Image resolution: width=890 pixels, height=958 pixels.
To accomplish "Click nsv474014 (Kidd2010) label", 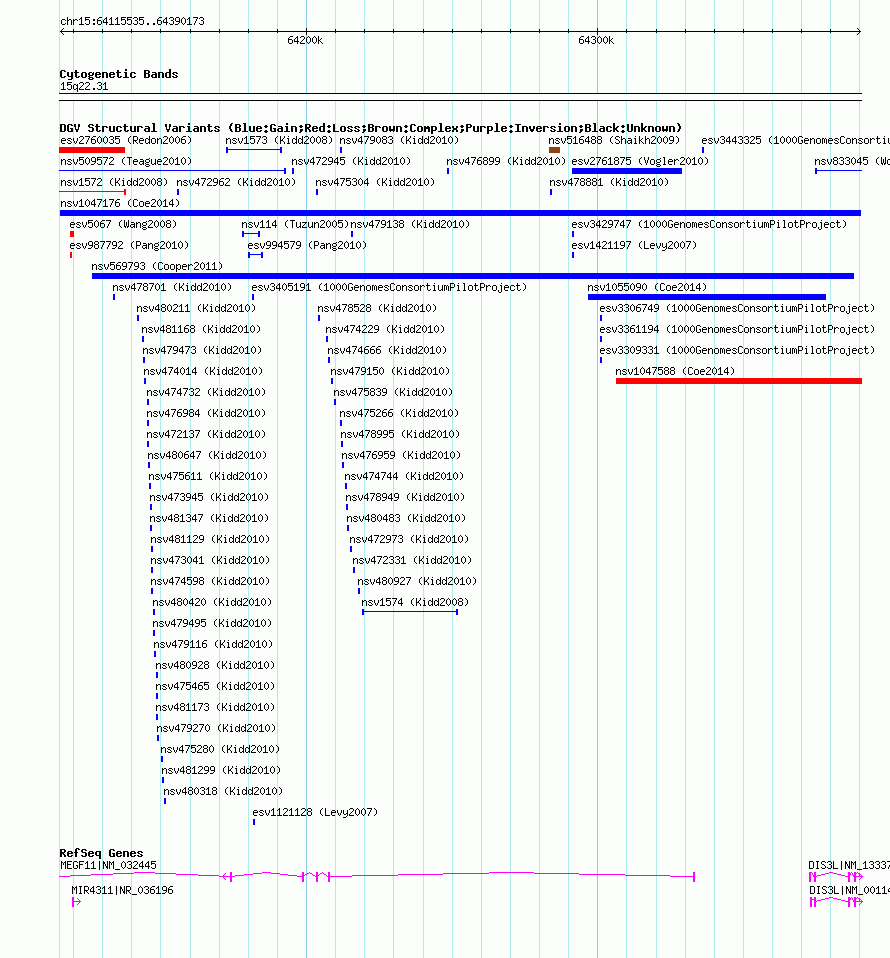I will pyautogui.click(x=203, y=371).
